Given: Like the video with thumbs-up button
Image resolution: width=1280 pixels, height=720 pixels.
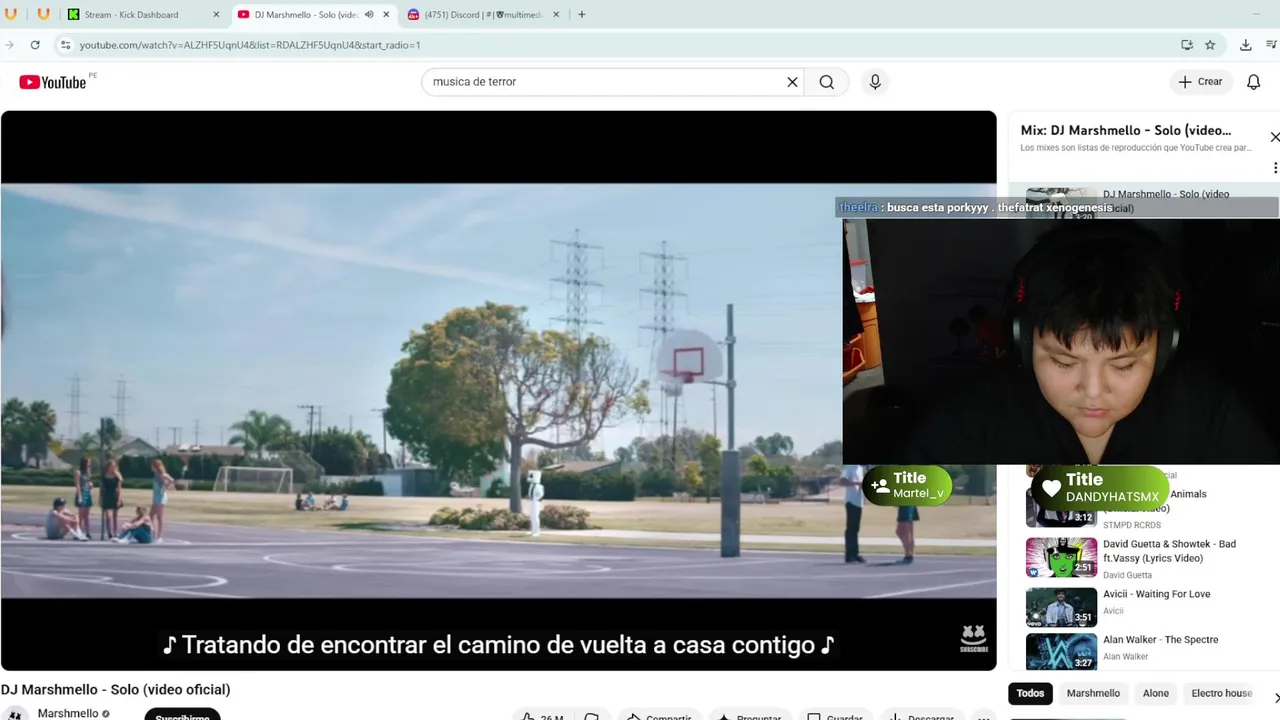Looking at the screenshot, I should (x=541, y=716).
